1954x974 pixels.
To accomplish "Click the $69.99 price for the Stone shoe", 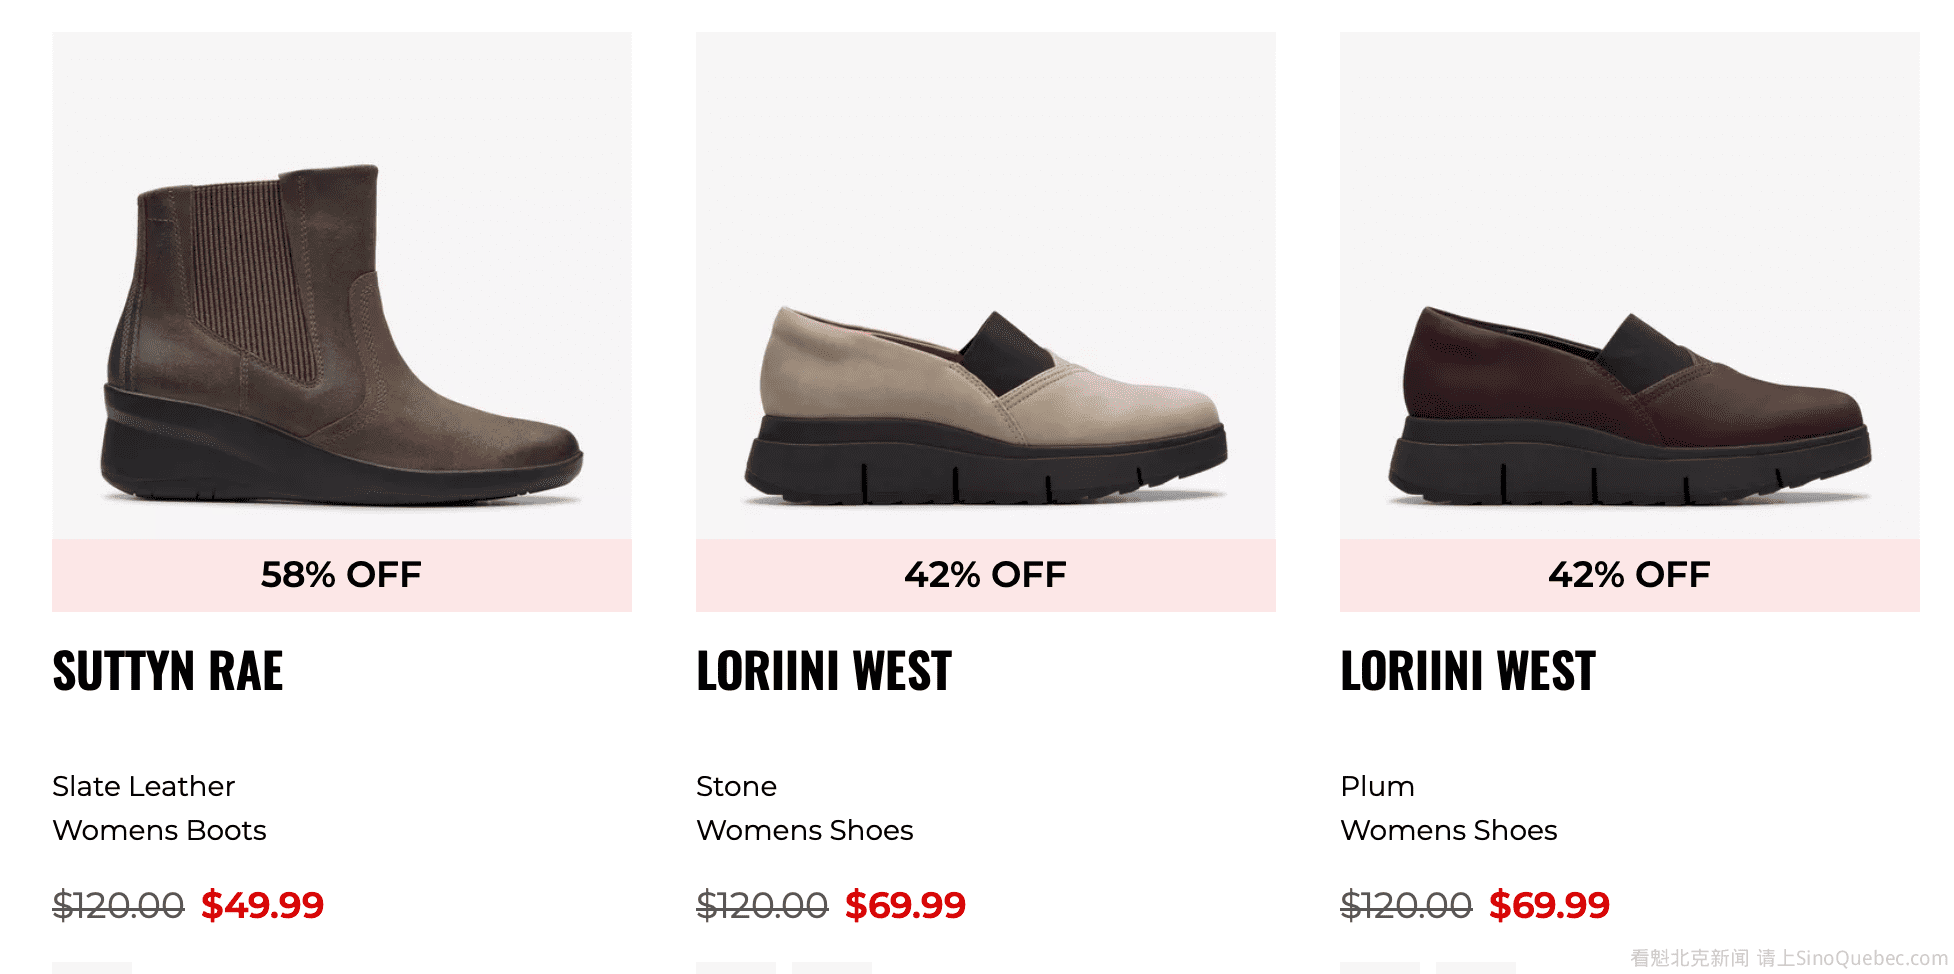I will tap(905, 905).
